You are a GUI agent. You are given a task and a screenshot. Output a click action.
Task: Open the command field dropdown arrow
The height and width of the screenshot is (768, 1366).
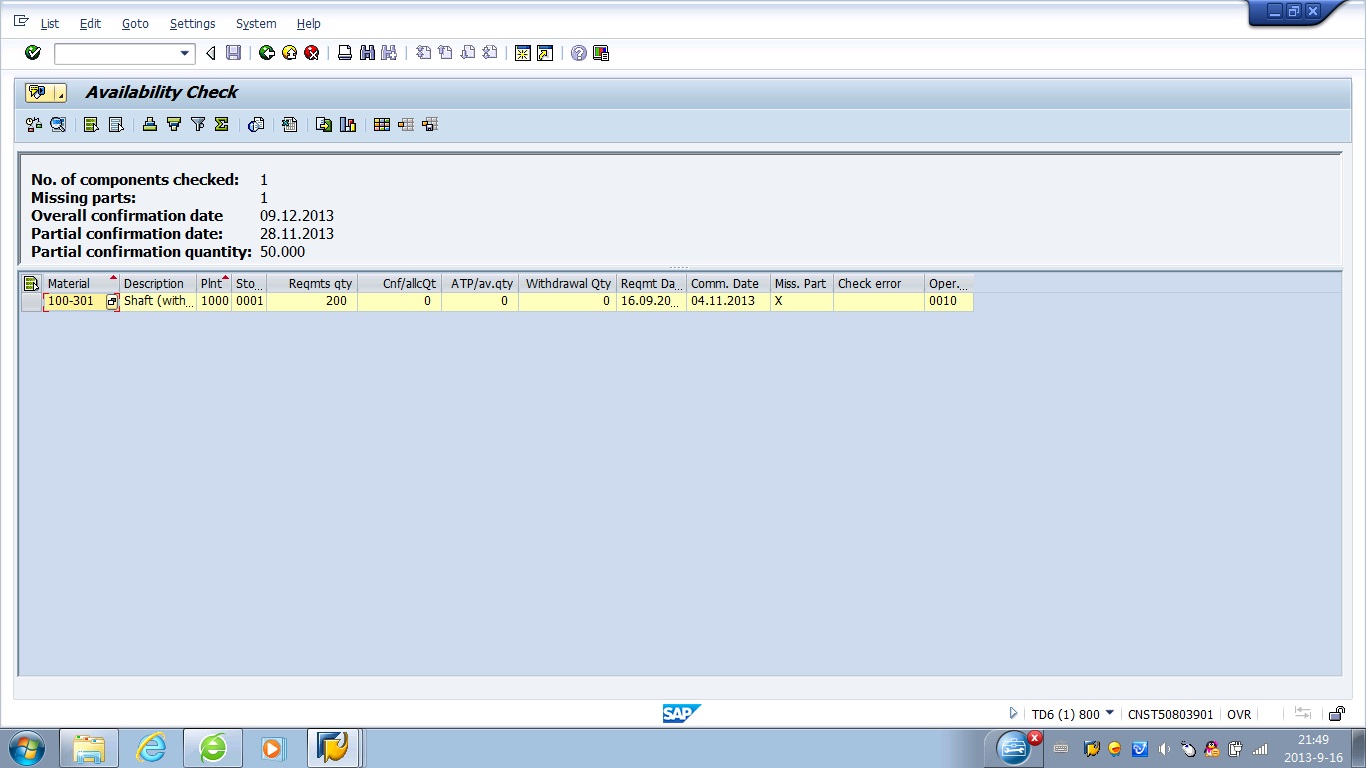[x=185, y=53]
